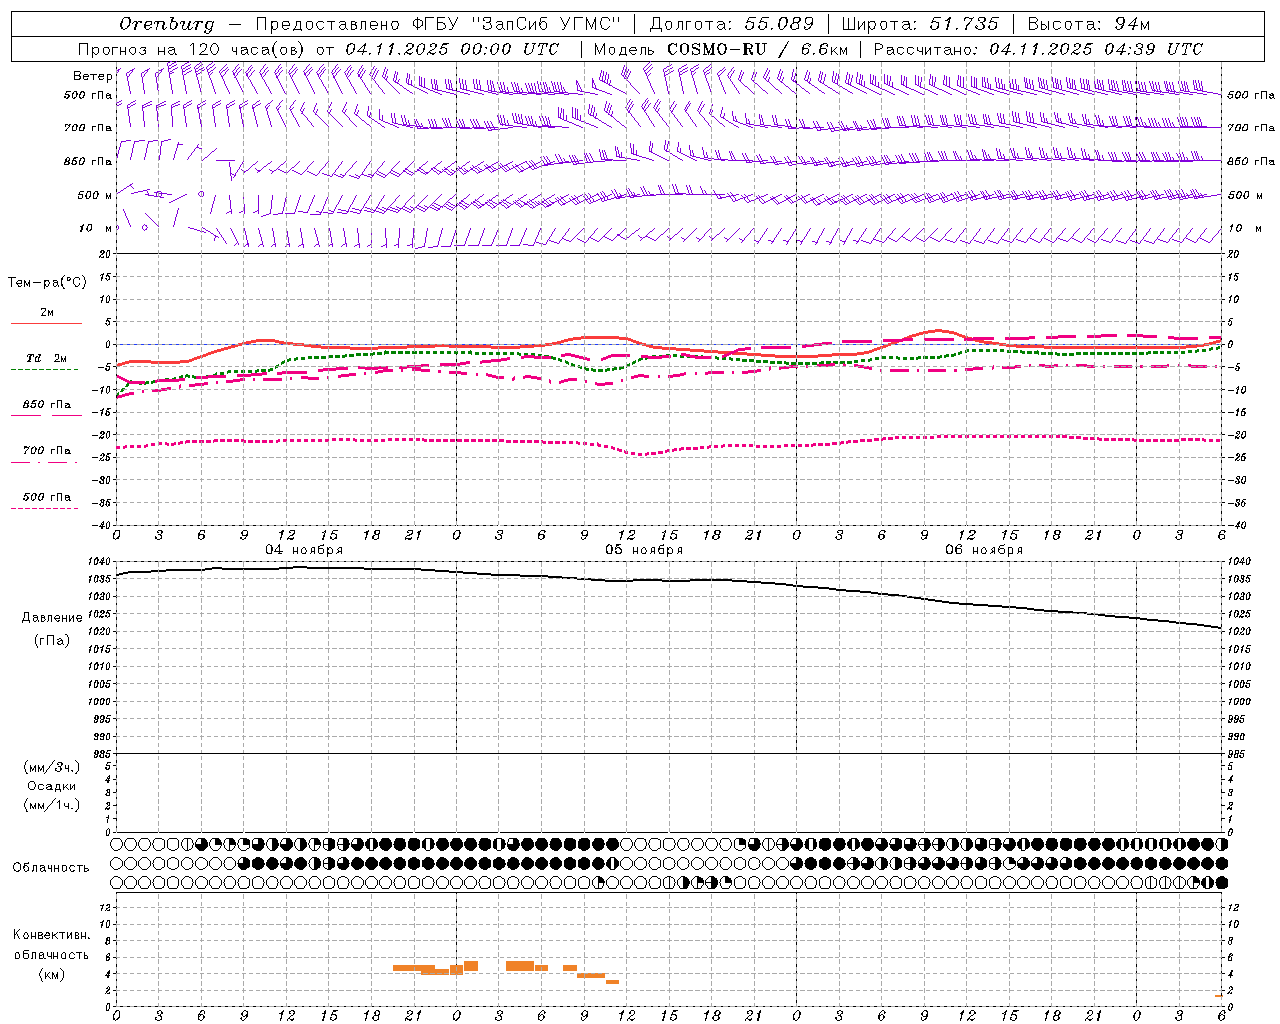
Task: Click the tallest orange convective cloud bar
Action: tap(520, 966)
